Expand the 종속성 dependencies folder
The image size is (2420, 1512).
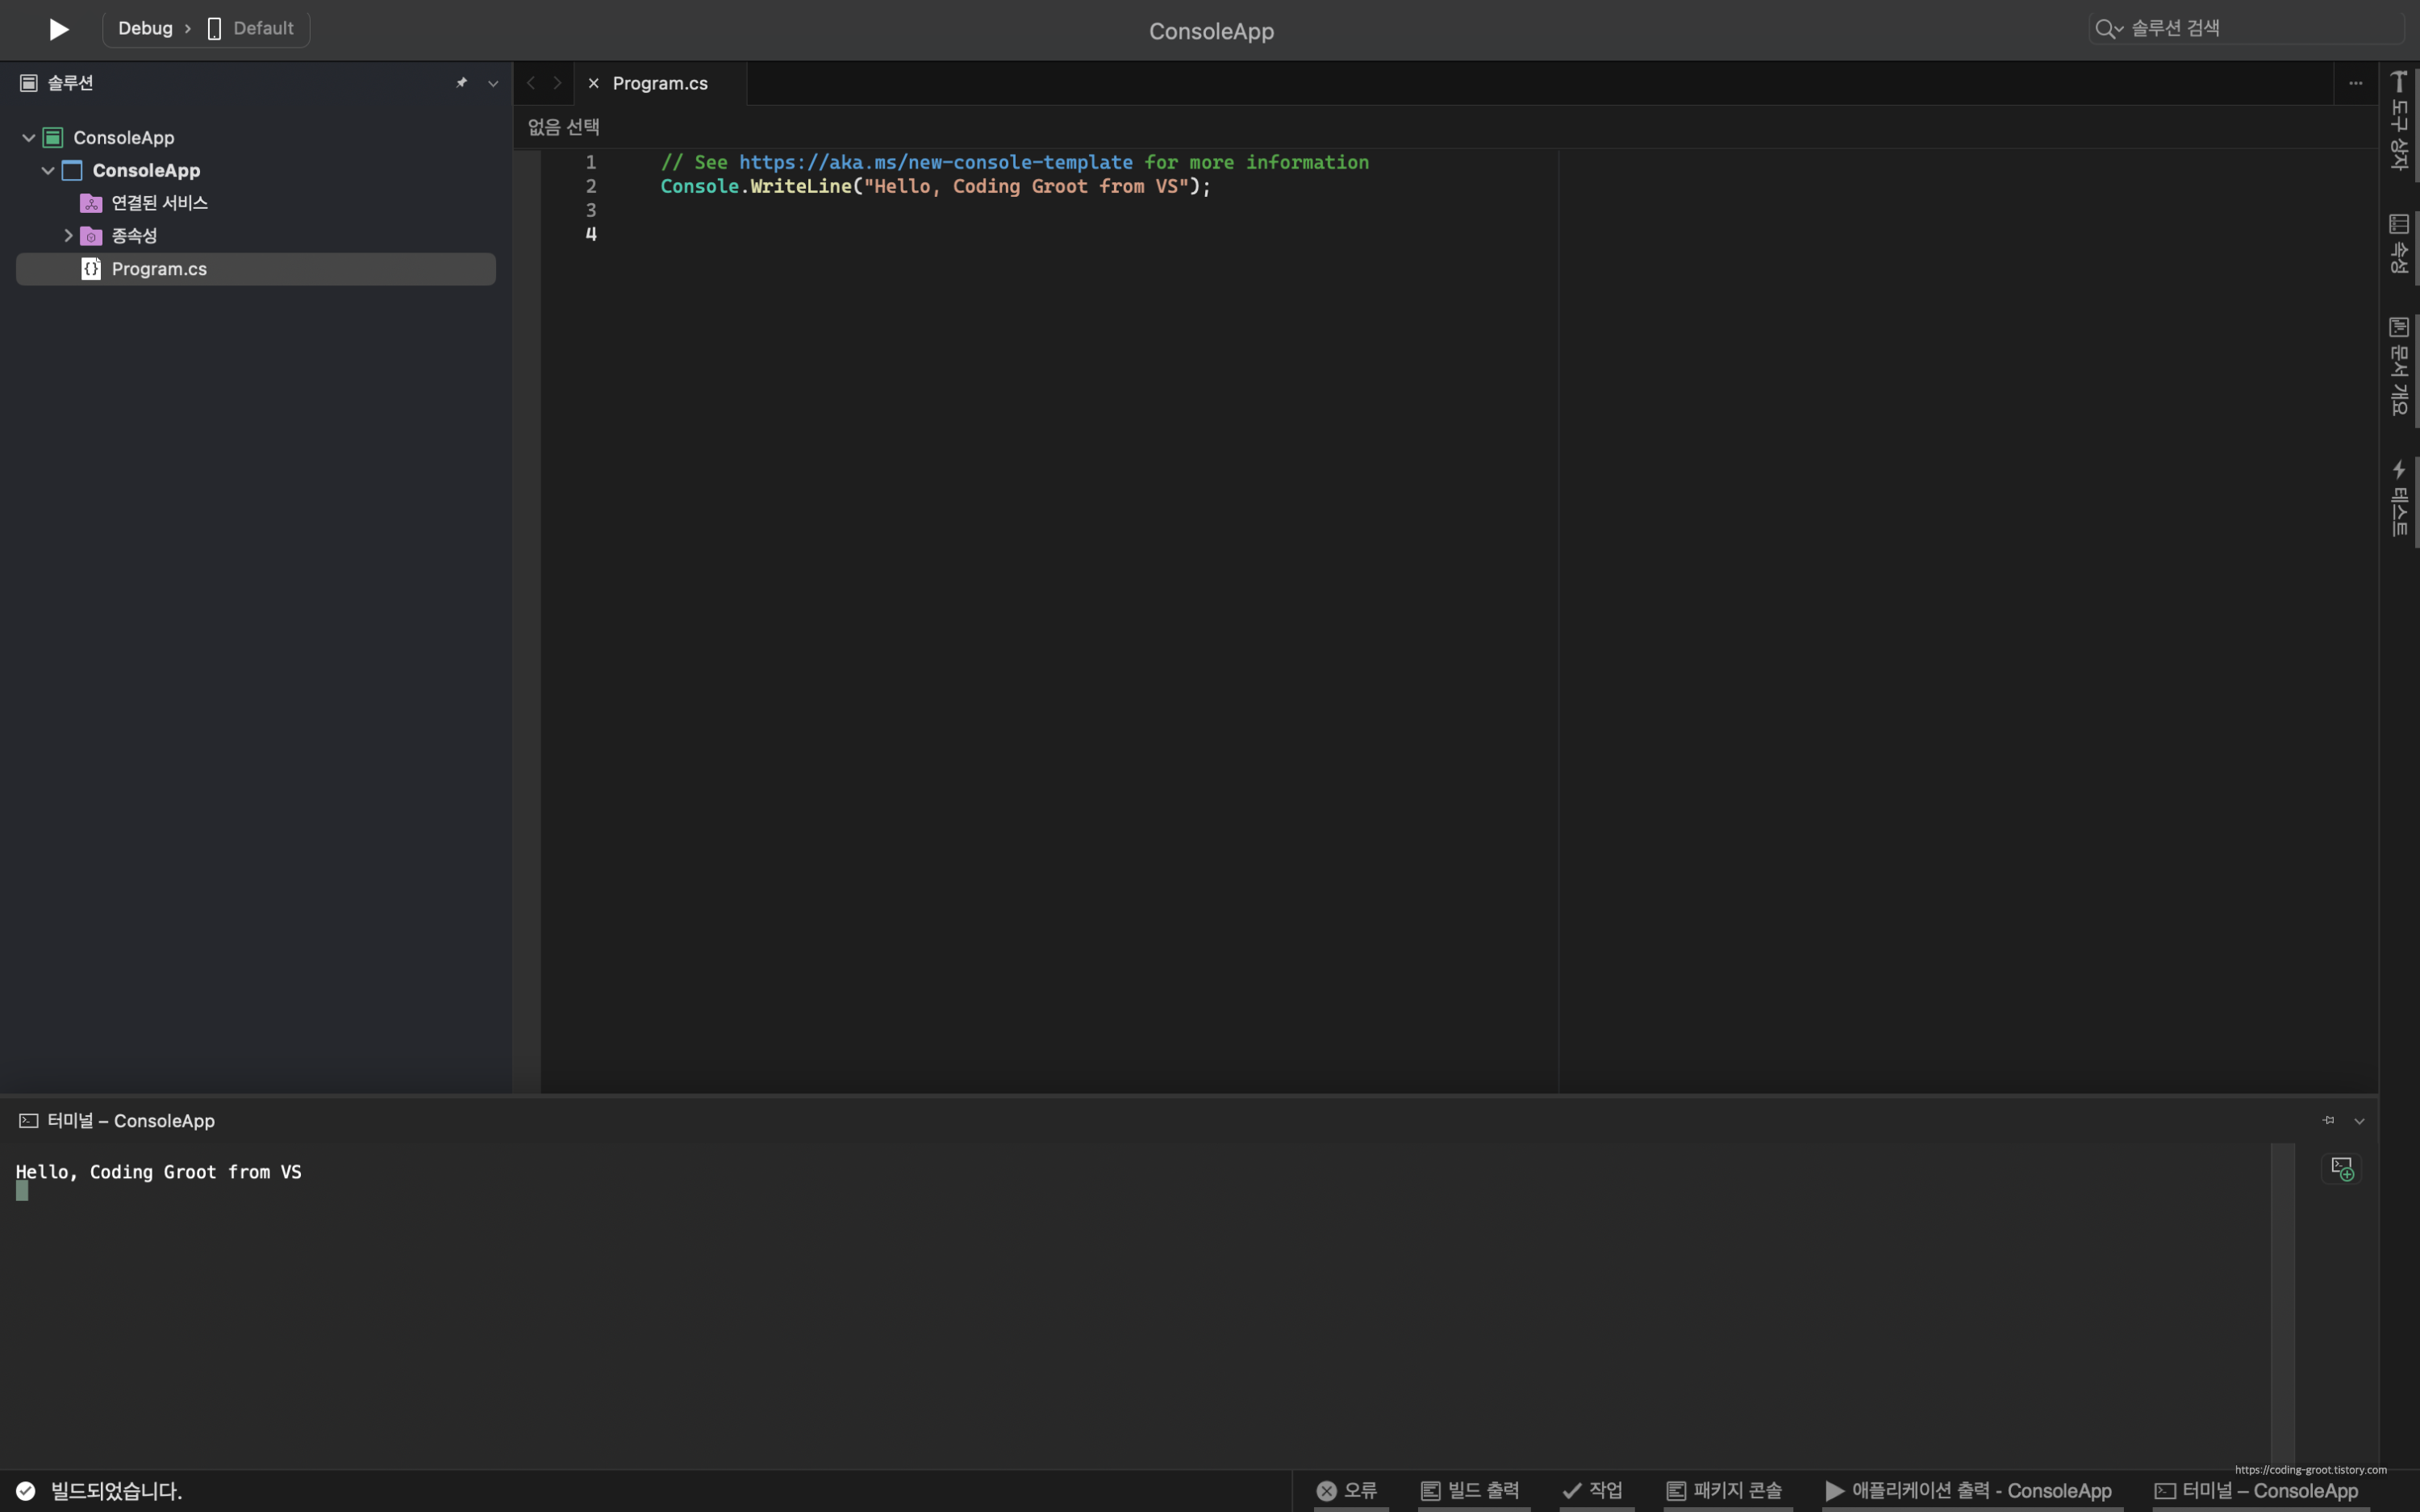click(x=68, y=236)
